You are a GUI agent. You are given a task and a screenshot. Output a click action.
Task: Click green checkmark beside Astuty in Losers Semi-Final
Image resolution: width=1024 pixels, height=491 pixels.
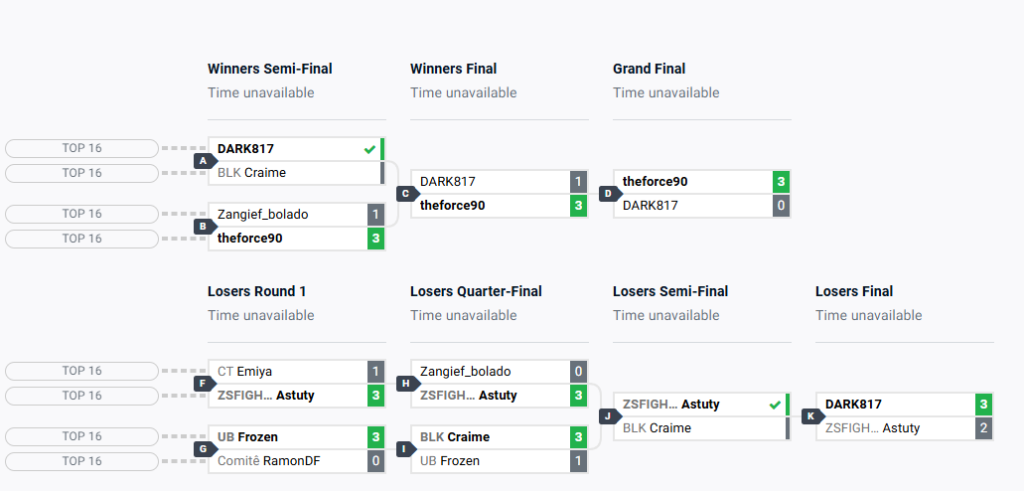(x=774, y=405)
